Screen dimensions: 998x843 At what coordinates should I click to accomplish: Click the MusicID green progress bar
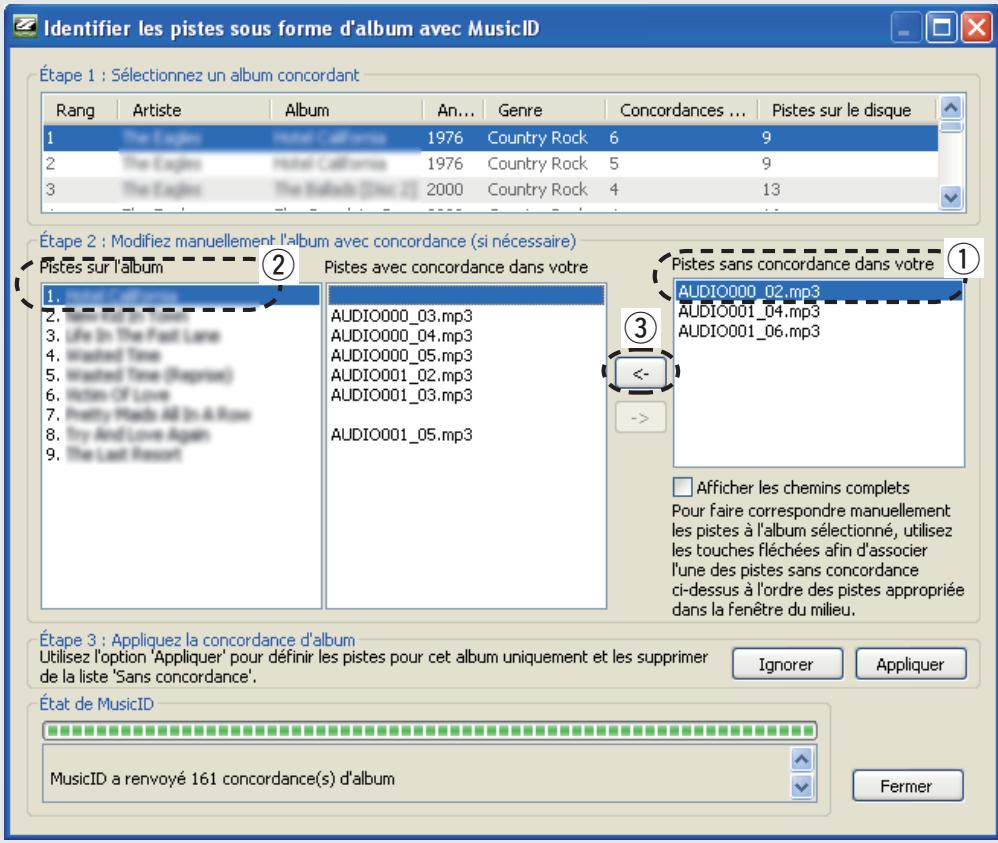[430, 730]
